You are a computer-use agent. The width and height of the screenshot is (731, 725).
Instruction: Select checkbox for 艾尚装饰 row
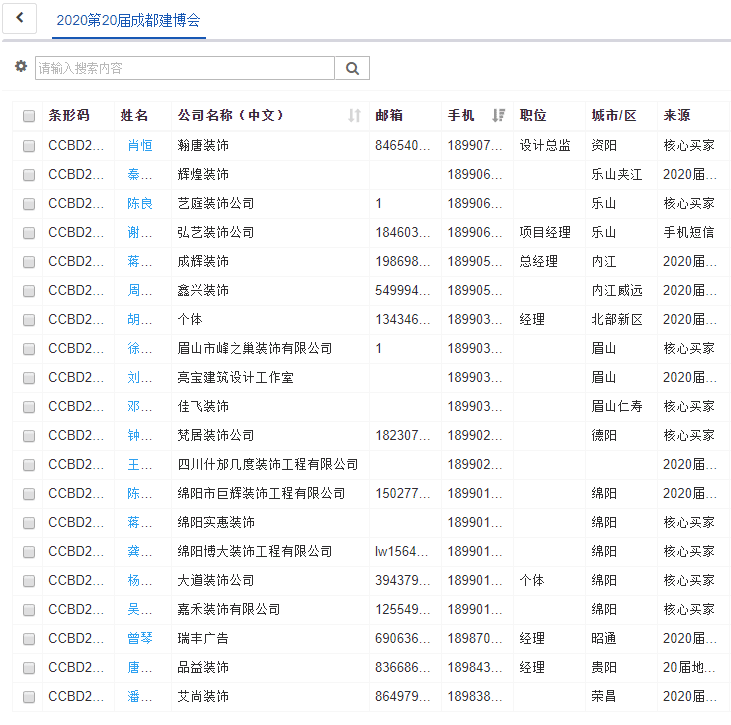pos(29,697)
